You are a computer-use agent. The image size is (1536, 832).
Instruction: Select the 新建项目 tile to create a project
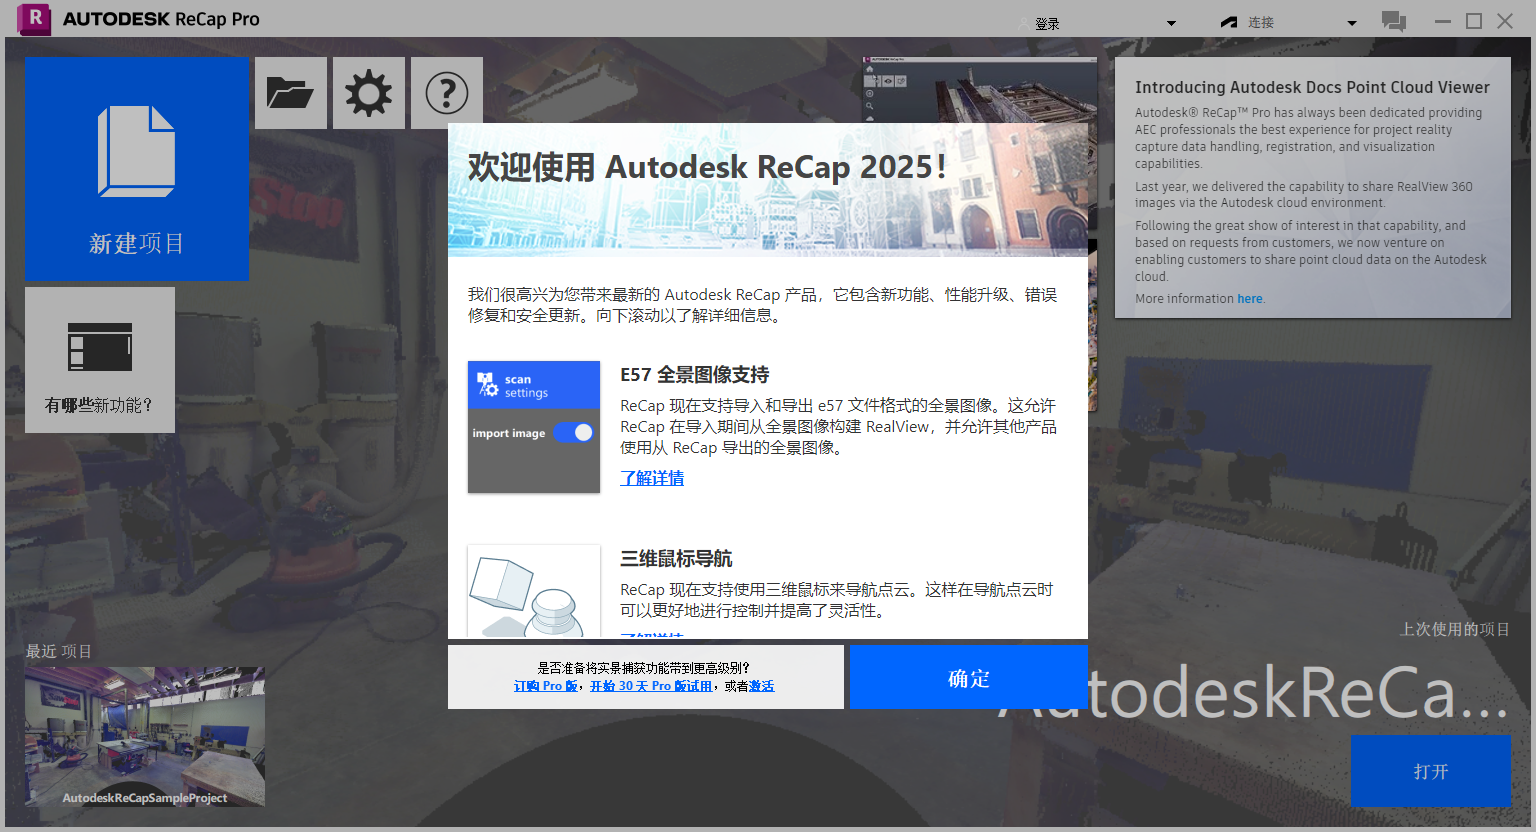tap(137, 169)
